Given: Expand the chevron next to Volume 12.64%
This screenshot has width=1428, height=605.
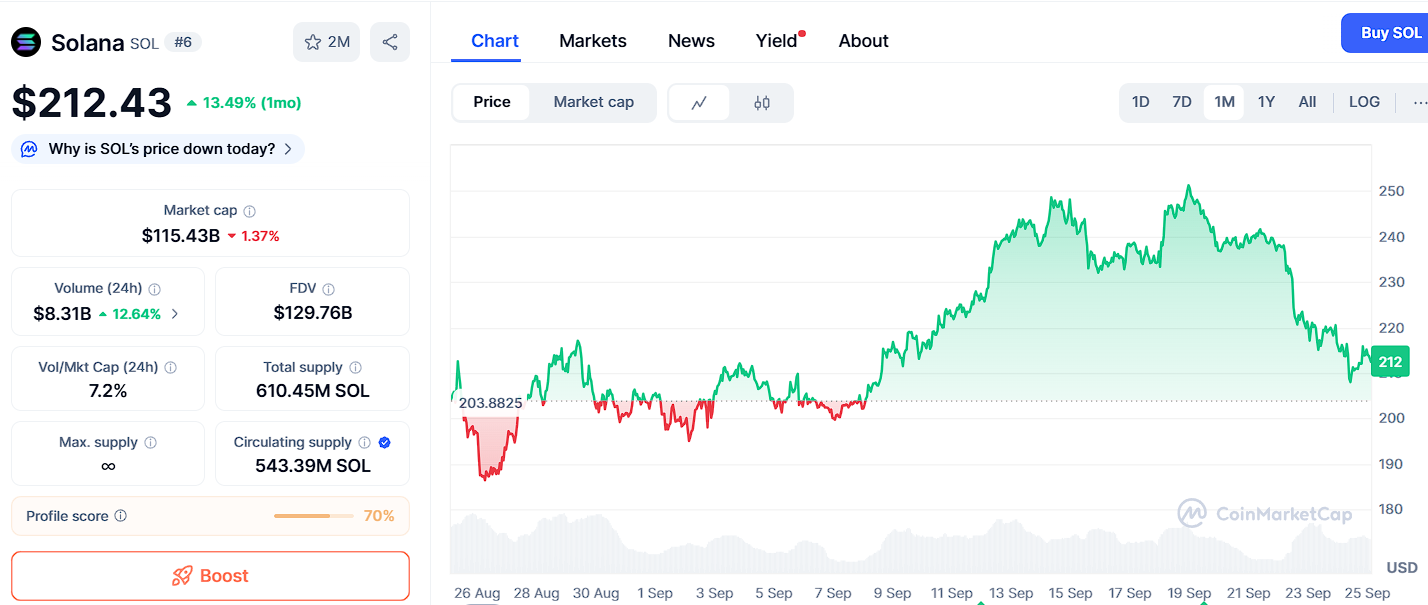Looking at the screenshot, I should click(175, 314).
